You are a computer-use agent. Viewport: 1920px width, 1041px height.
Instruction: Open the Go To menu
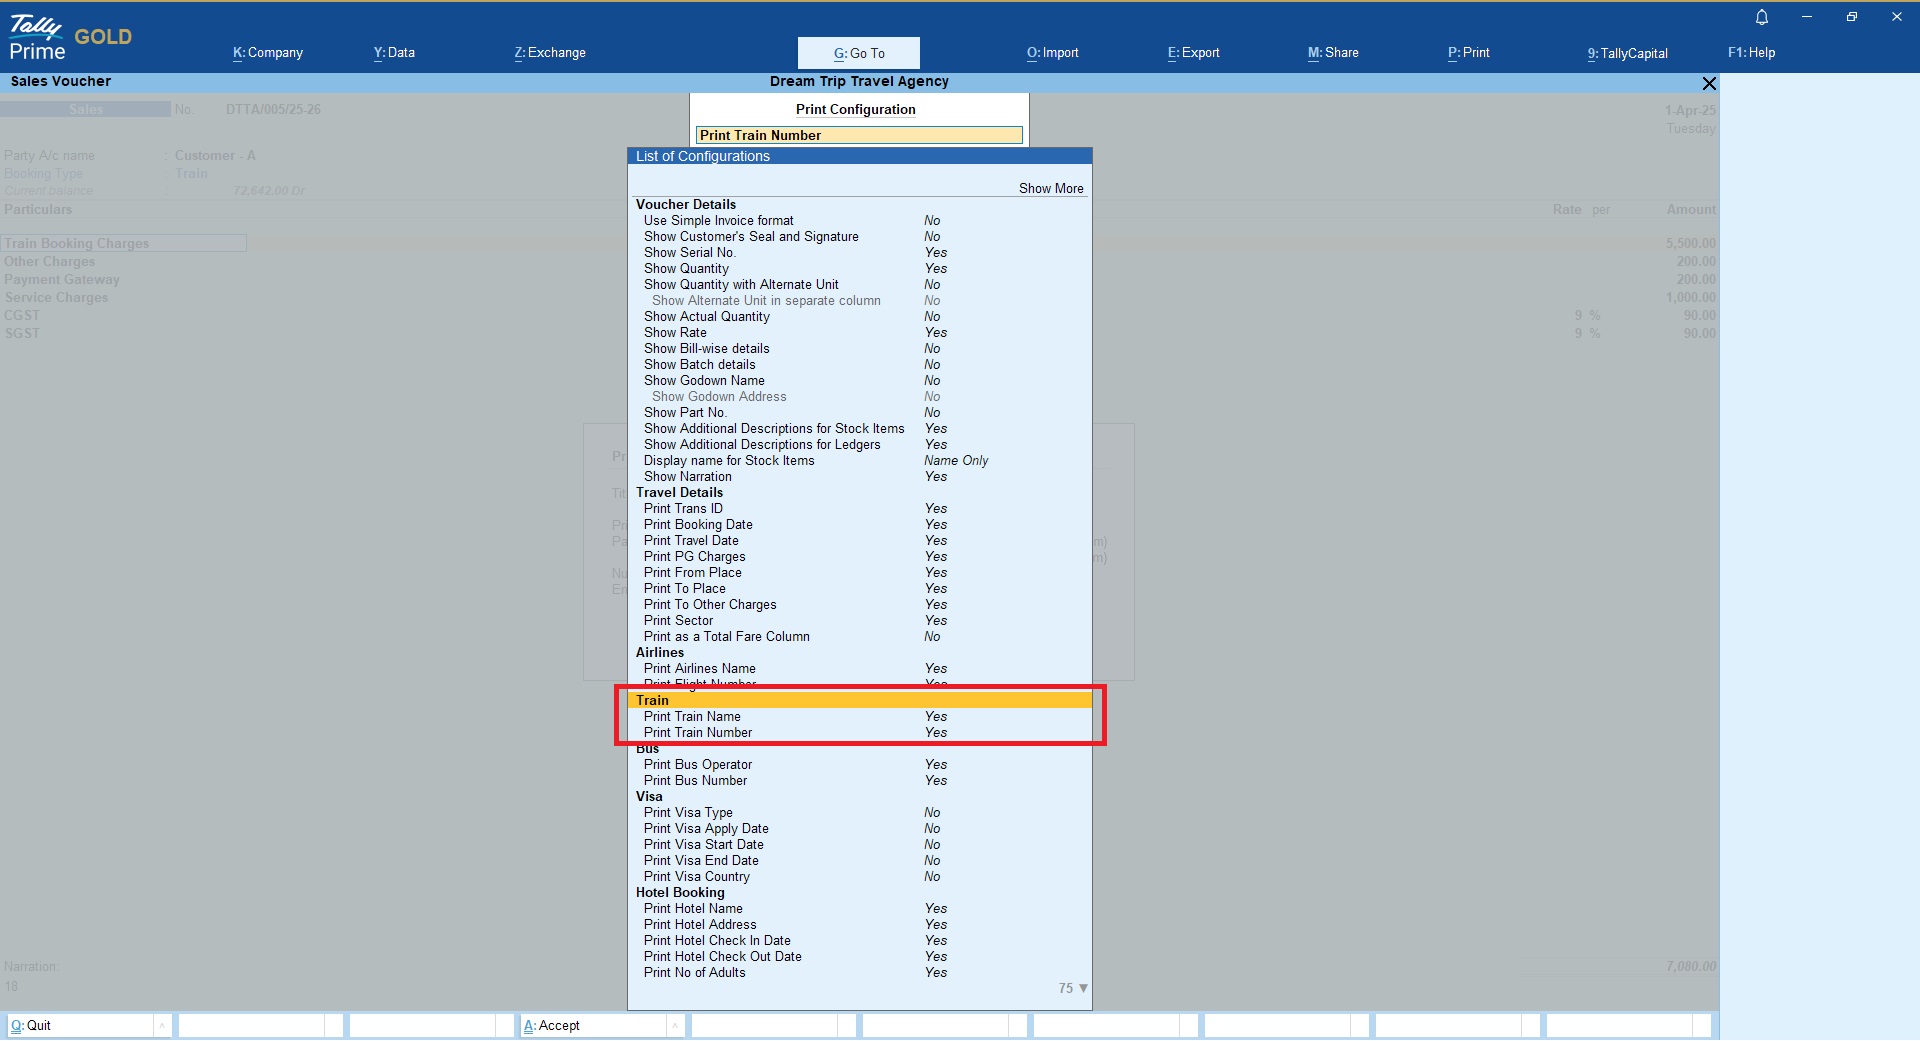(x=858, y=53)
